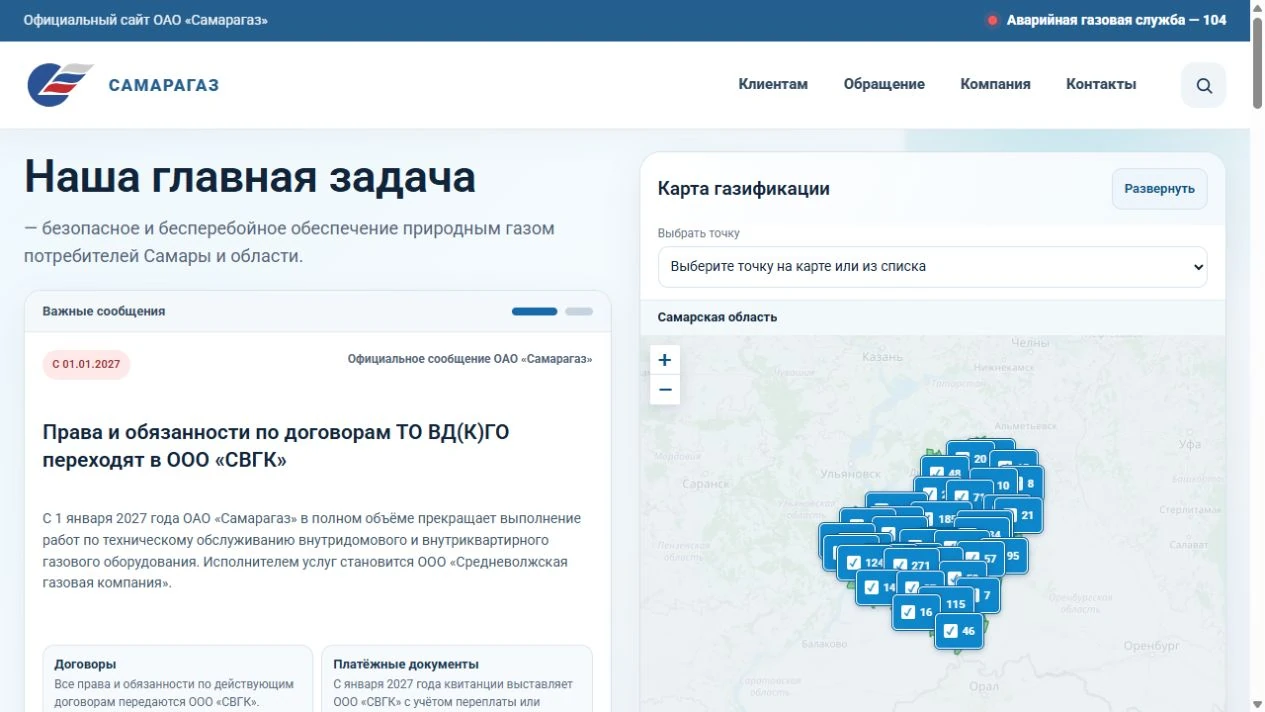The image size is (1265, 712).
Task: Click the Важные сообщения header
Action: click(104, 311)
